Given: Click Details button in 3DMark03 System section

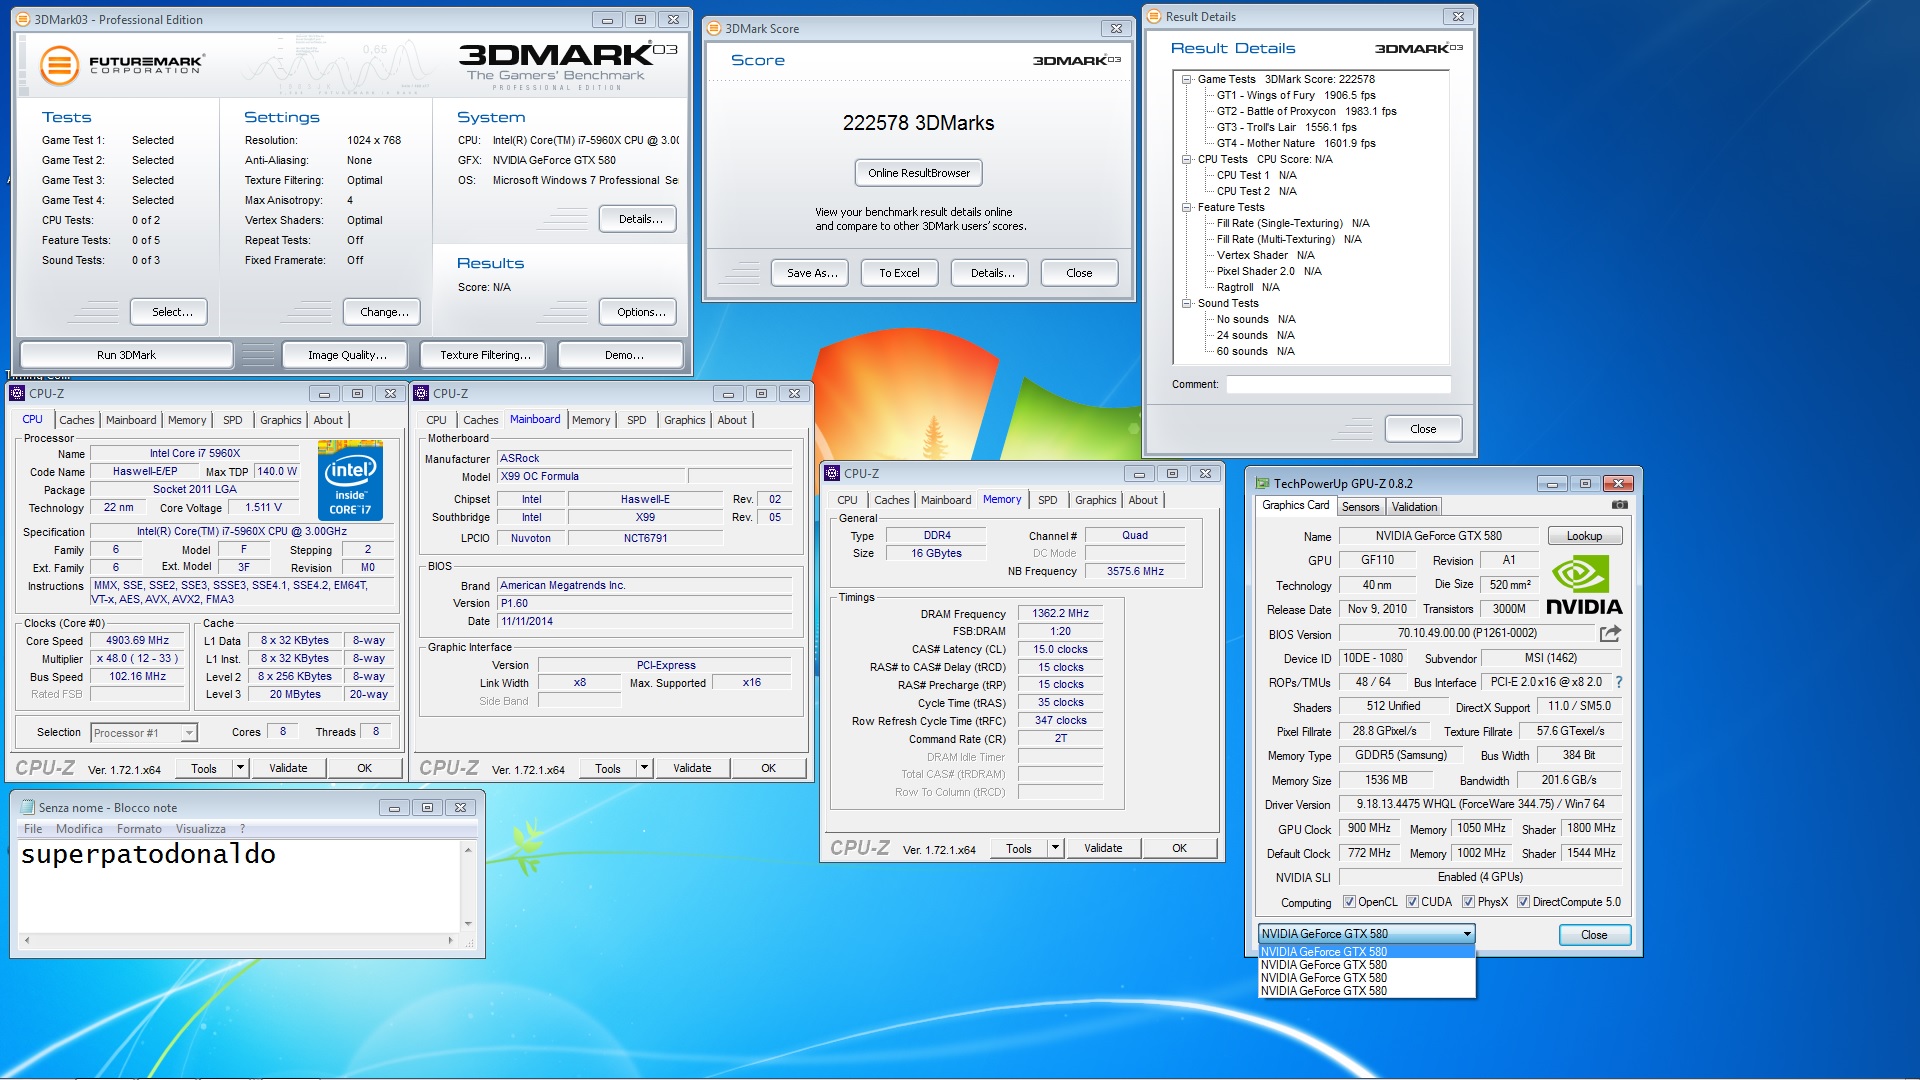Looking at the screenshot, I should tap(639, 219).
